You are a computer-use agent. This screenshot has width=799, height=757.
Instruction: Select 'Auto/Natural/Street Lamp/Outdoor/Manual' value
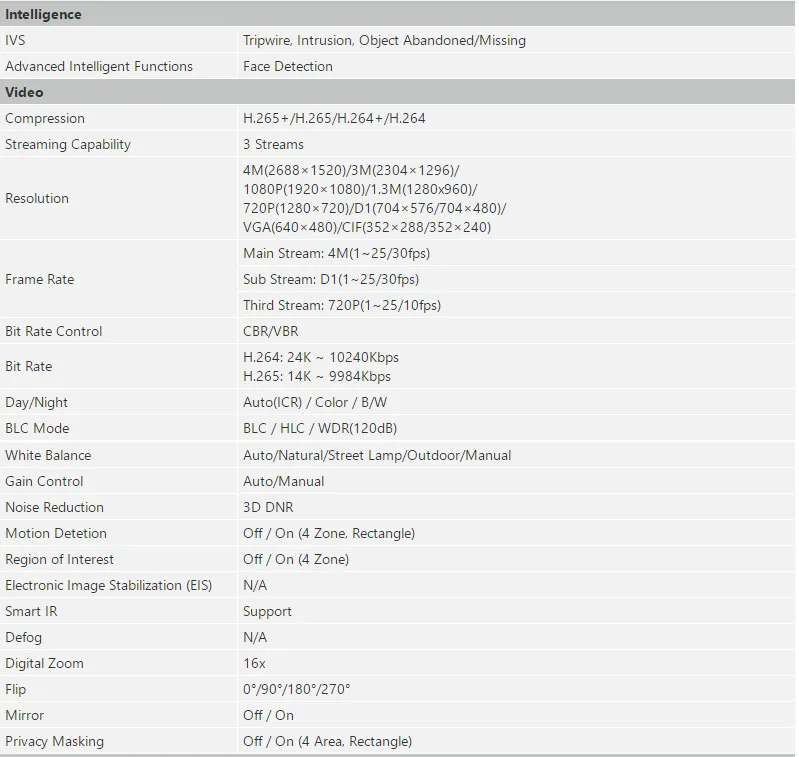point(377,455)
